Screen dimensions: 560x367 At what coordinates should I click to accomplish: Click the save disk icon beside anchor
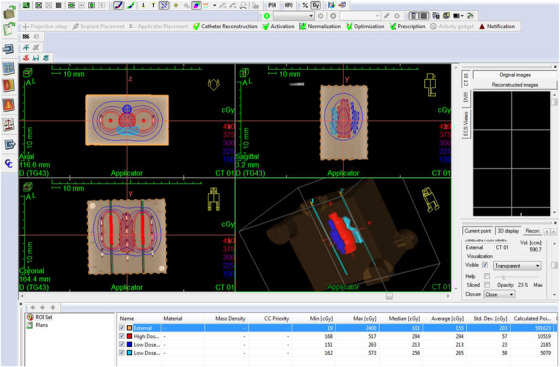(x=36, y=57)
